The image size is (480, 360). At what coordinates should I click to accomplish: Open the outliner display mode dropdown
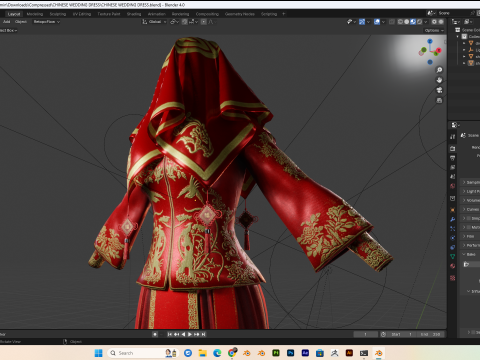tap(456, 22)
